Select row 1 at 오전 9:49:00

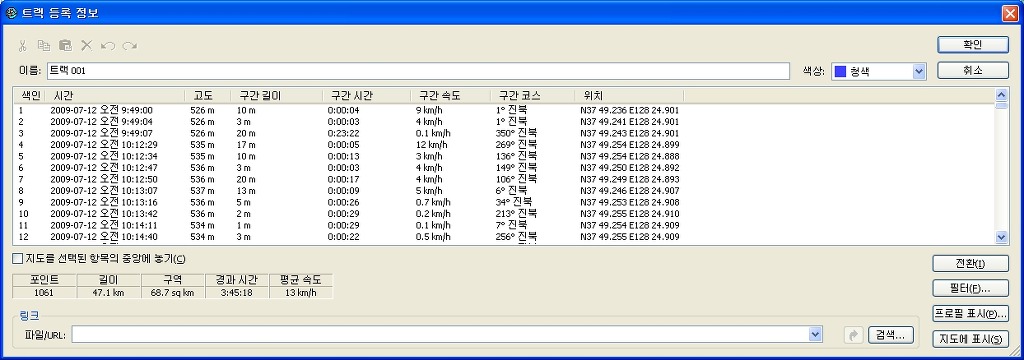(x=504, y=110)
